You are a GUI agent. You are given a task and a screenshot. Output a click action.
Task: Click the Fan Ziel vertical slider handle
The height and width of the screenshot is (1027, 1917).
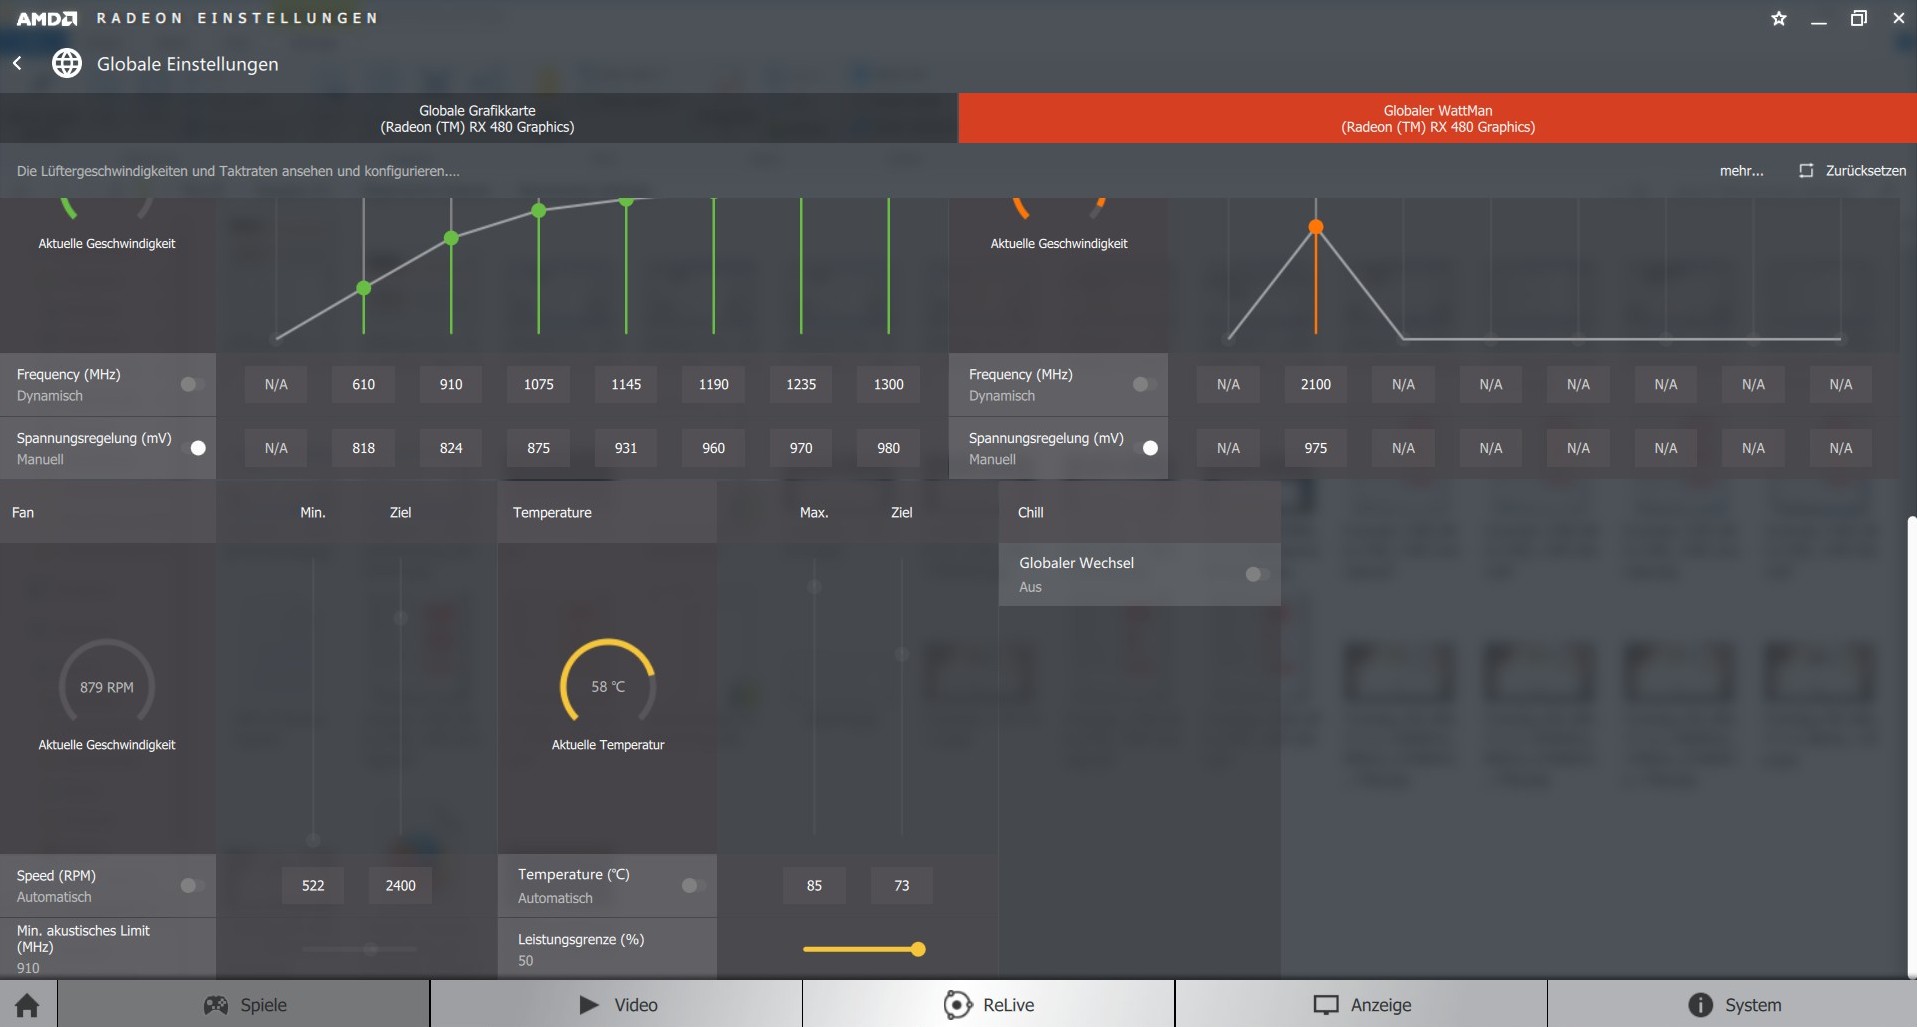[x=400, y=618]
